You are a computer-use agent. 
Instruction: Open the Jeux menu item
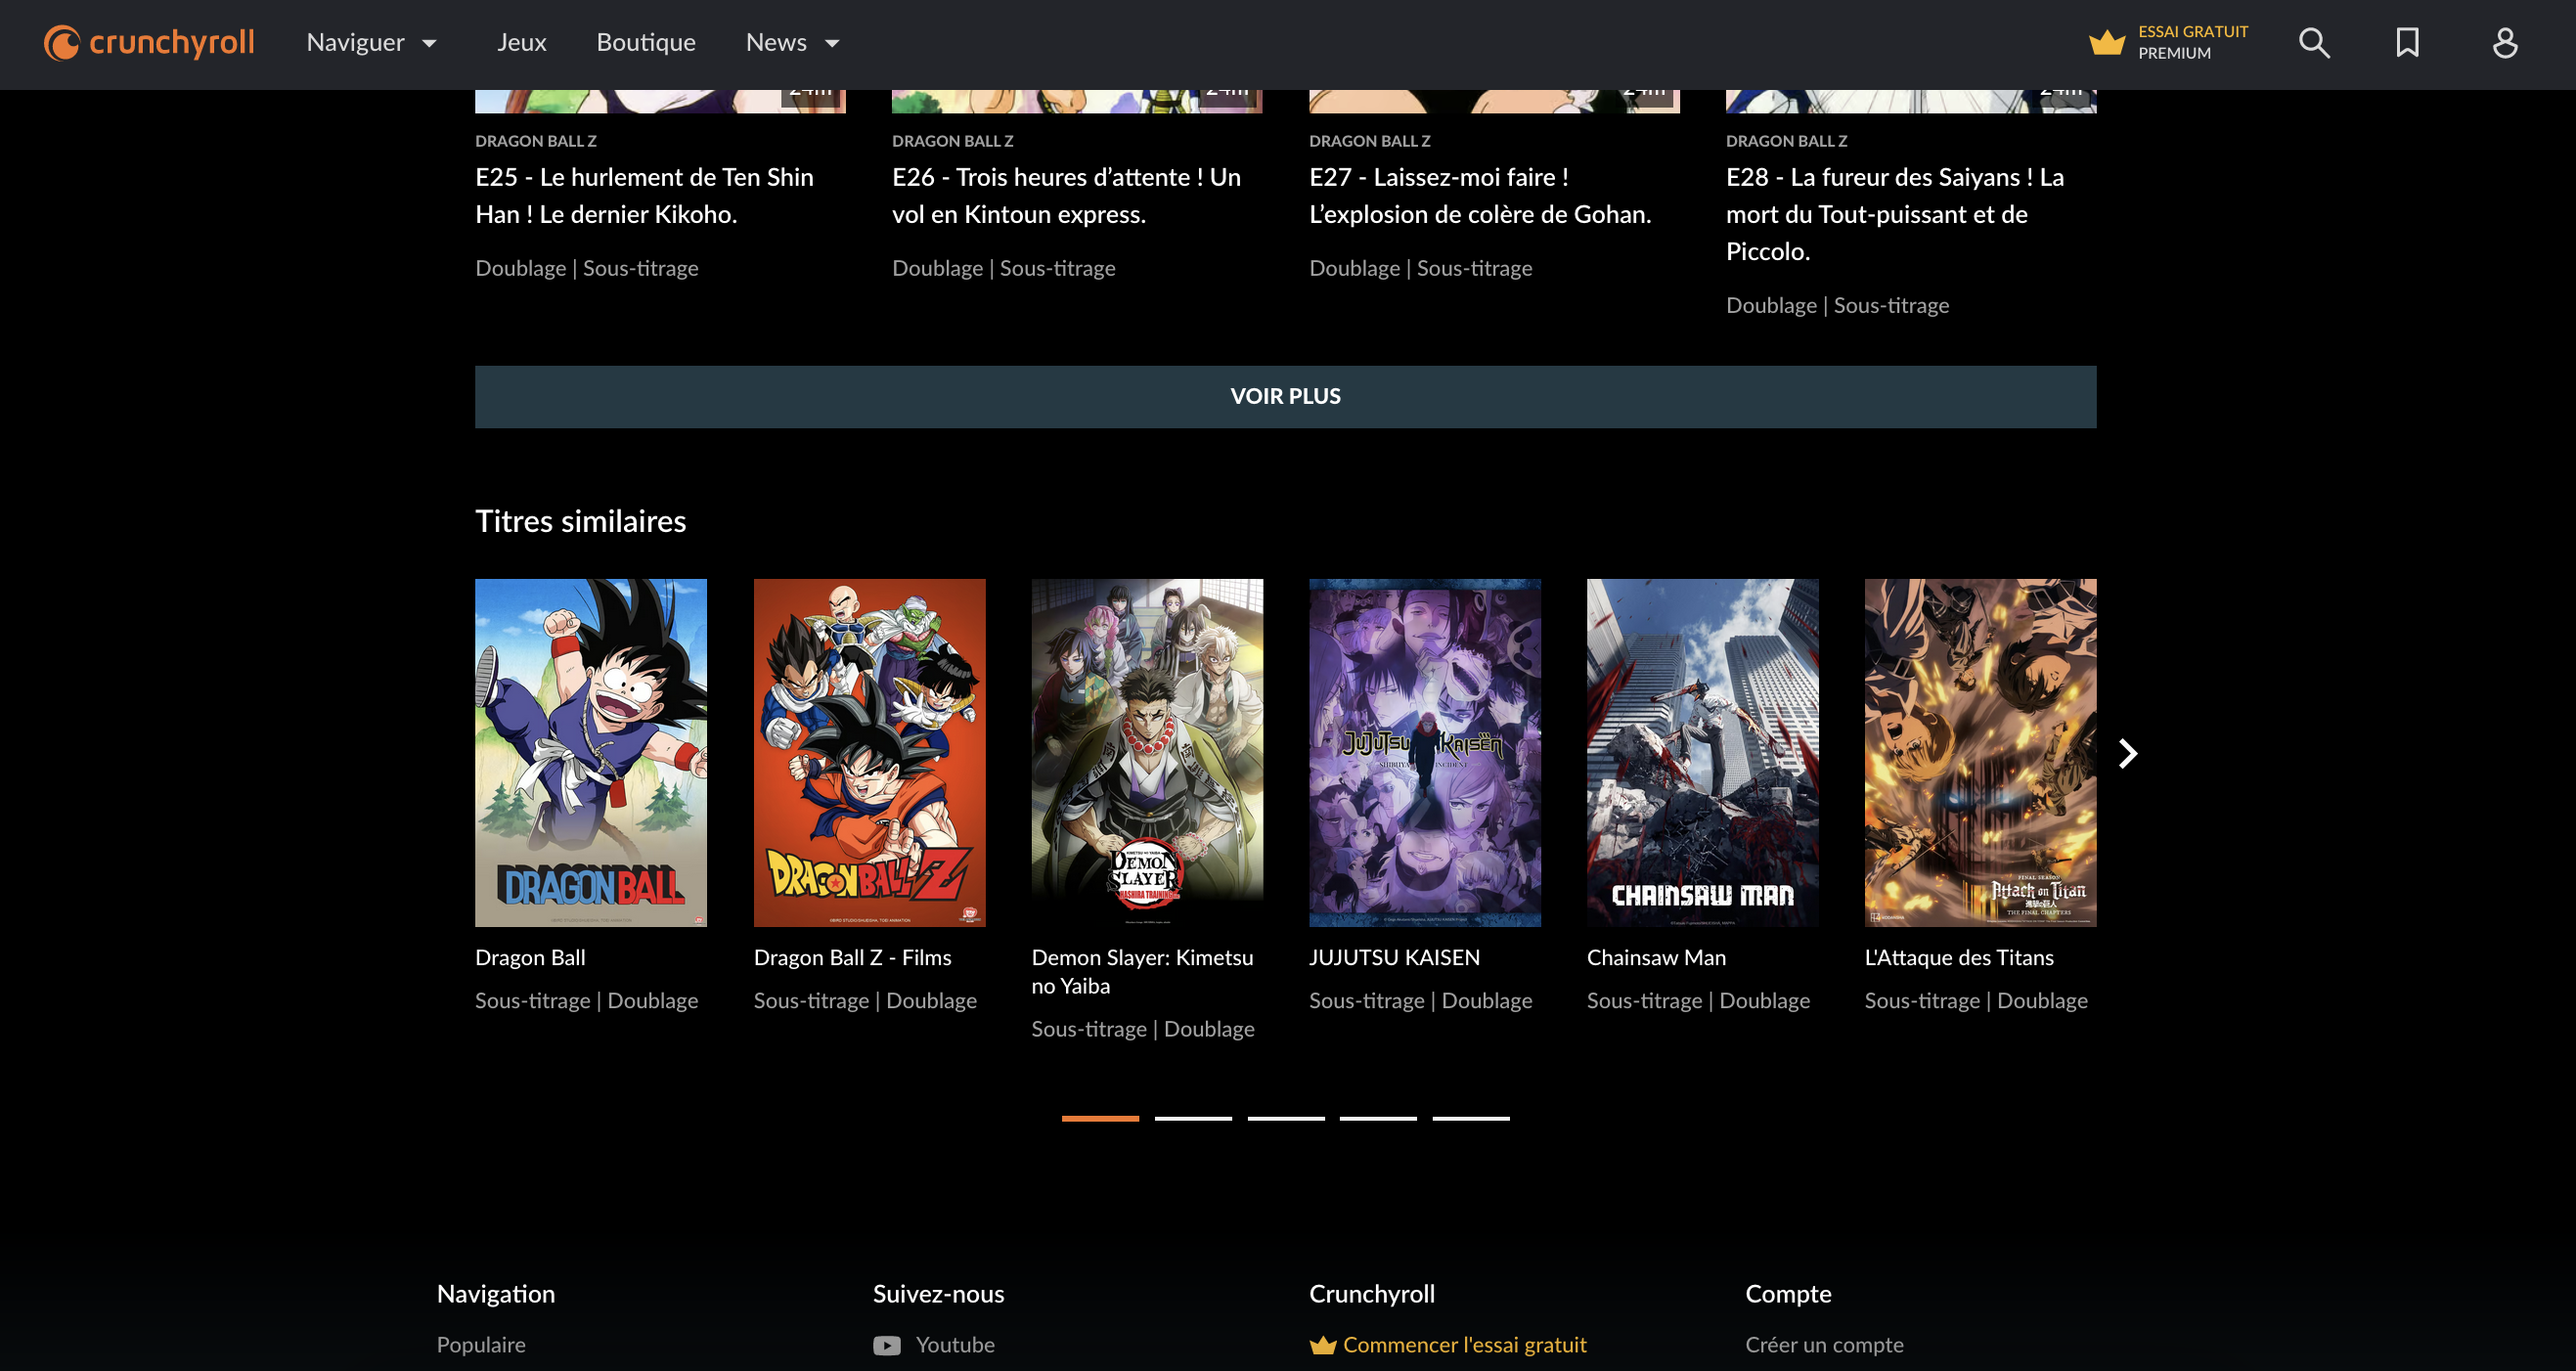coord(522,42)
